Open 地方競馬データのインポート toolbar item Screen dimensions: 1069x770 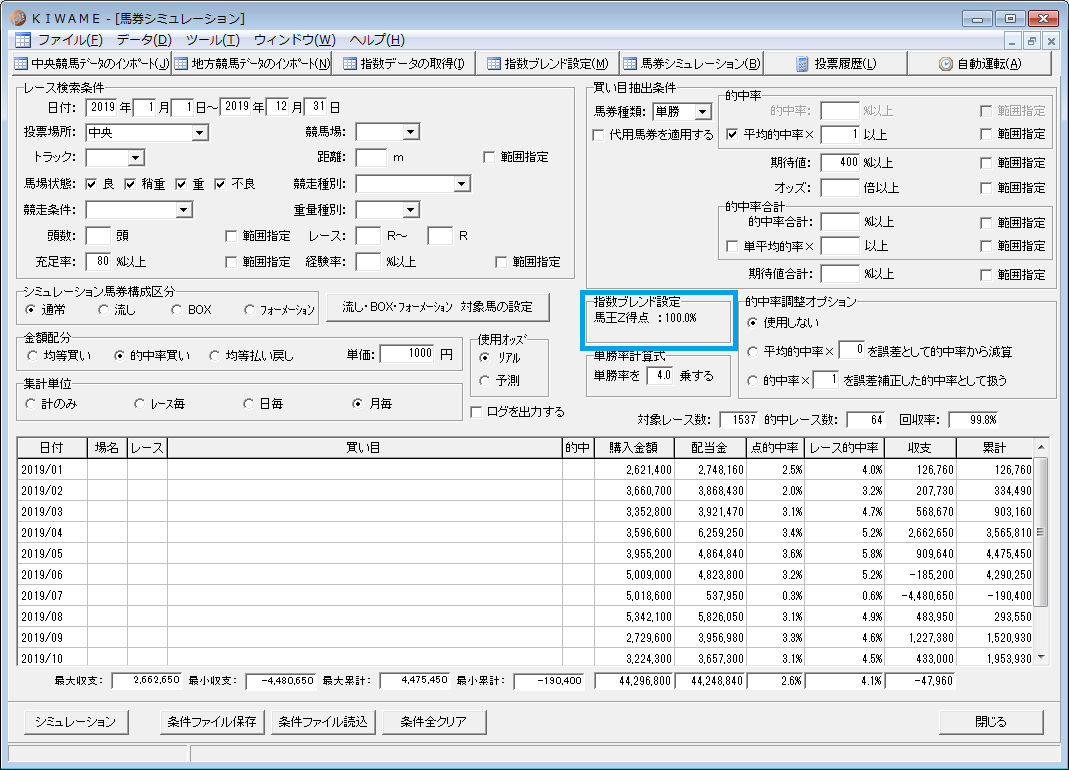click(252, 63)
